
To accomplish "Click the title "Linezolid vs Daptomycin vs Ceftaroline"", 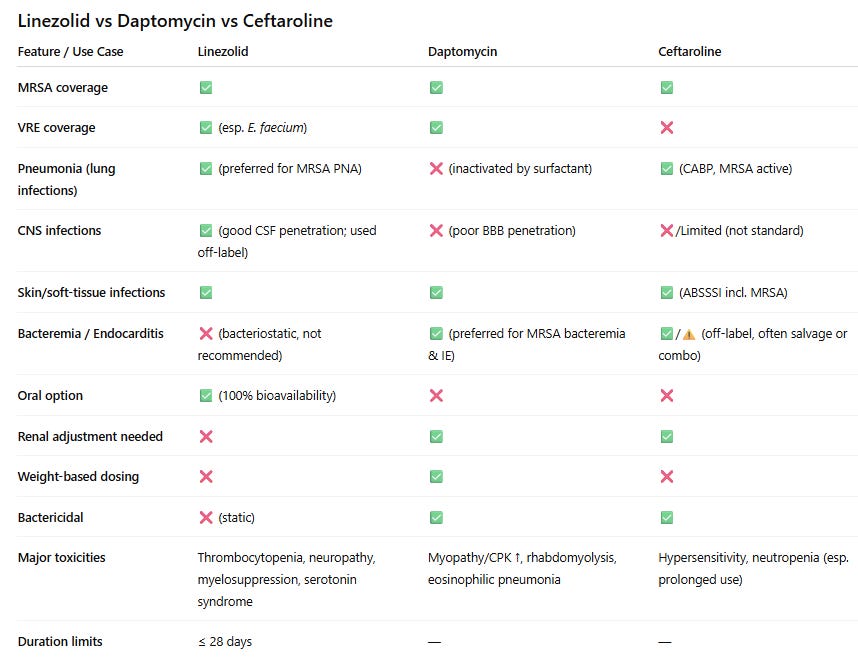I will click(175, 21).
